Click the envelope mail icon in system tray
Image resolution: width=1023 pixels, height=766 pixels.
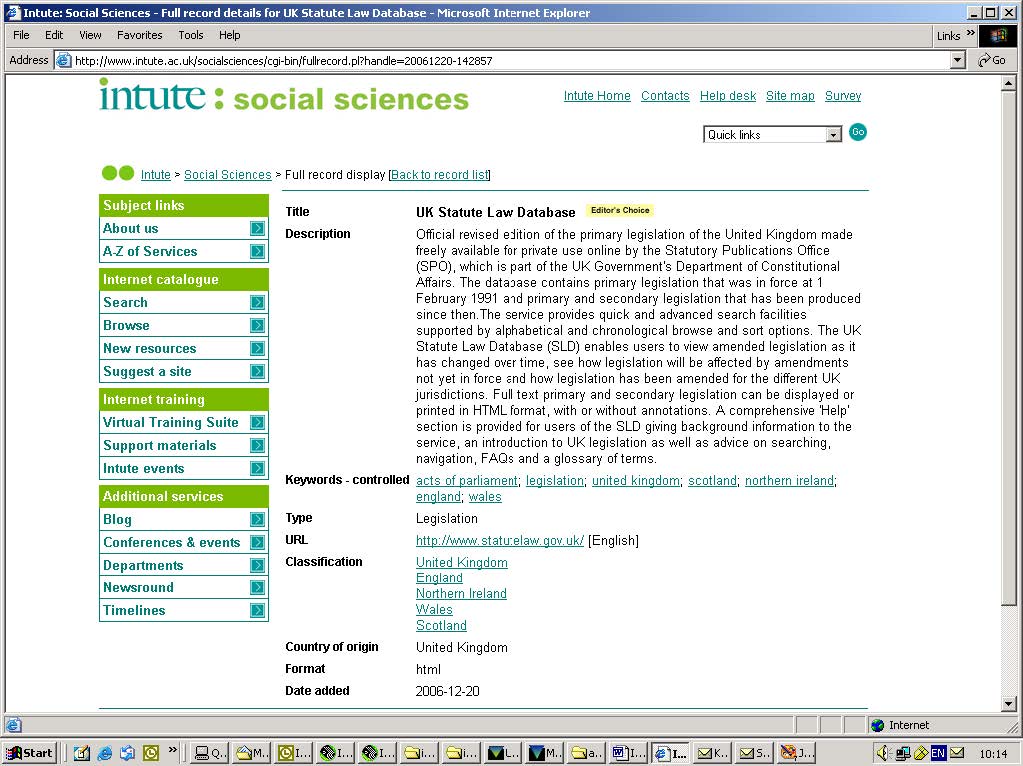pos(956,753)
